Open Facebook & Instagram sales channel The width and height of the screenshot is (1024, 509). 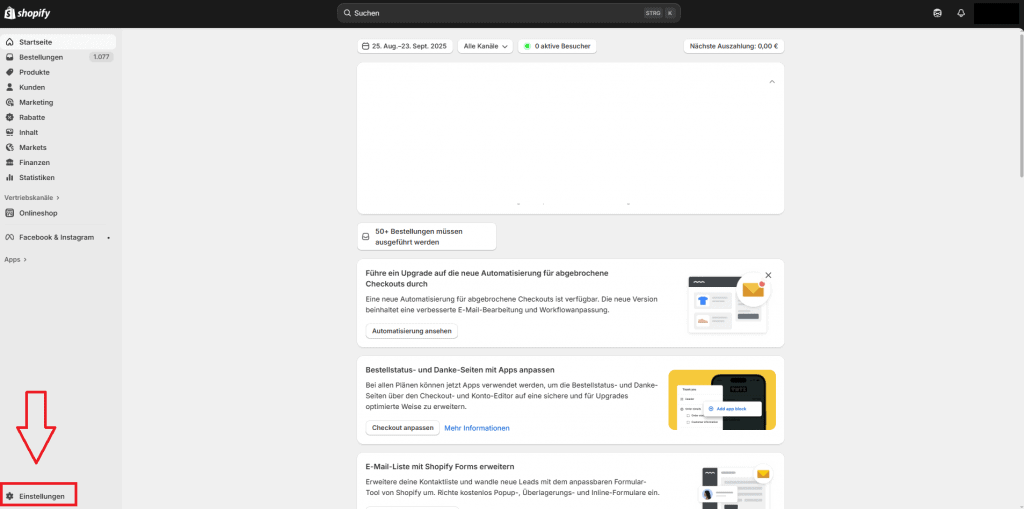click(56, 237)
